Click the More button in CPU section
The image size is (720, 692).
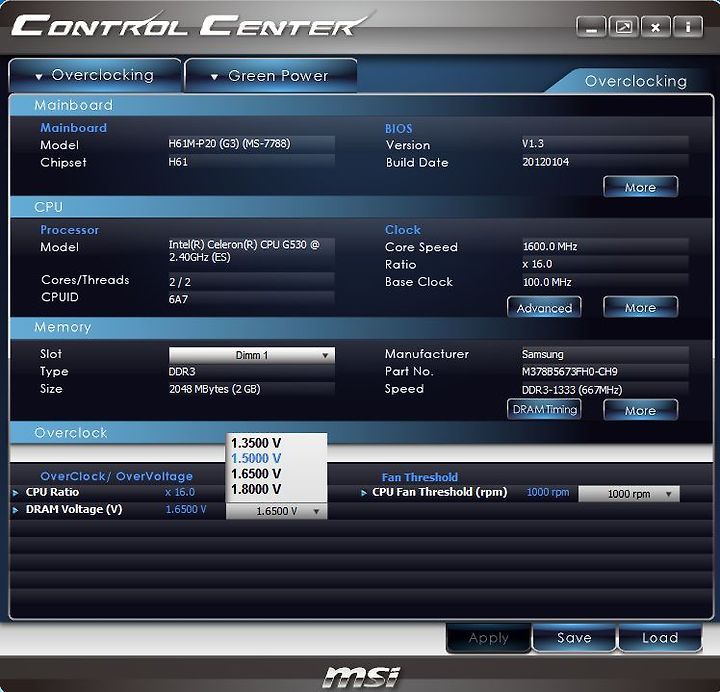click(x=641, y=308)
